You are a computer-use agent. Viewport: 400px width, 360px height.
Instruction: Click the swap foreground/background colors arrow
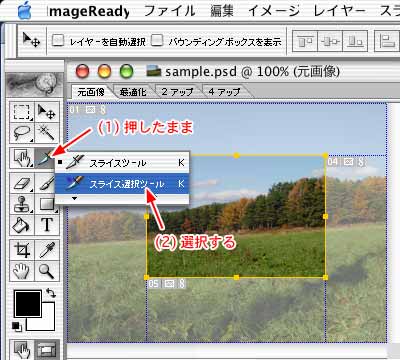click(x=51, y=293)
